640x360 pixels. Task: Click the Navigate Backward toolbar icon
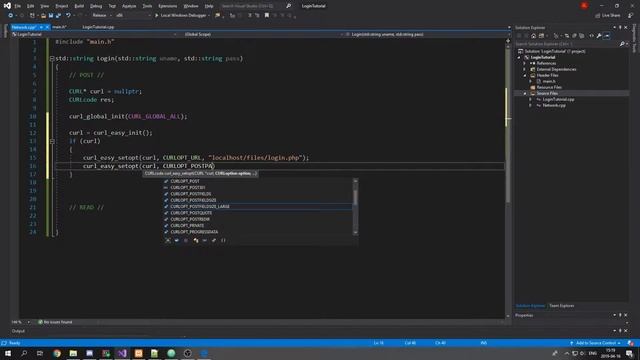click(x=10, y=16)
